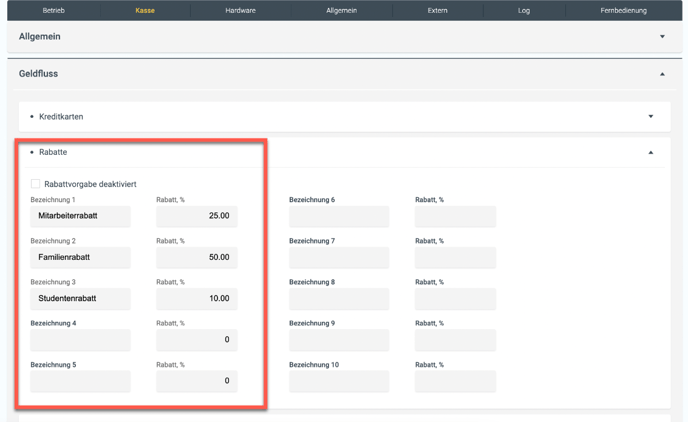The height and width of the screenshot is (422, 688).
Task: Click the Bezeichnung 6 input field
Action: click(339, 216)
